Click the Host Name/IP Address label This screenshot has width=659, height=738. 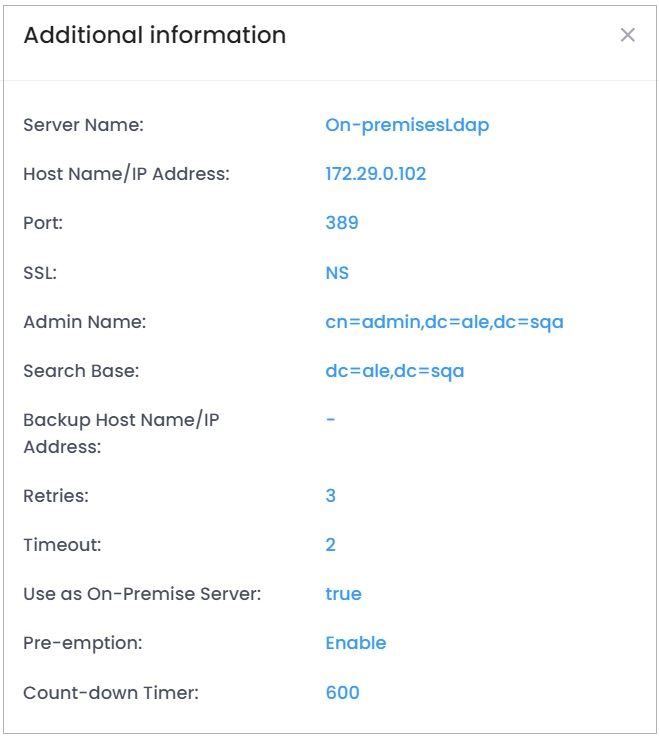[x=126, y=174]
